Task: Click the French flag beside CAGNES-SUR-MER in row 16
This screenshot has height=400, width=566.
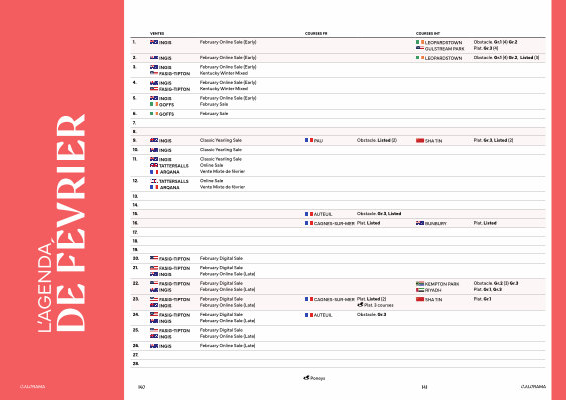Action: (309, 223)
